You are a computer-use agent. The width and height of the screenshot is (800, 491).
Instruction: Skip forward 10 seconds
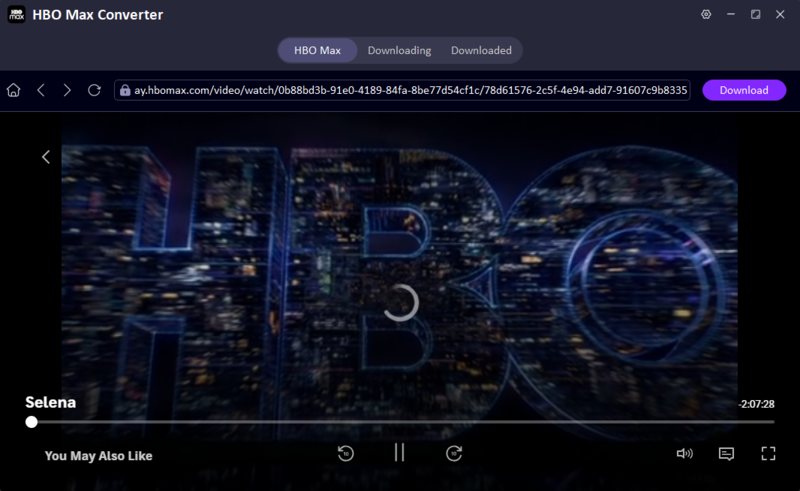(x=454, y=453)
